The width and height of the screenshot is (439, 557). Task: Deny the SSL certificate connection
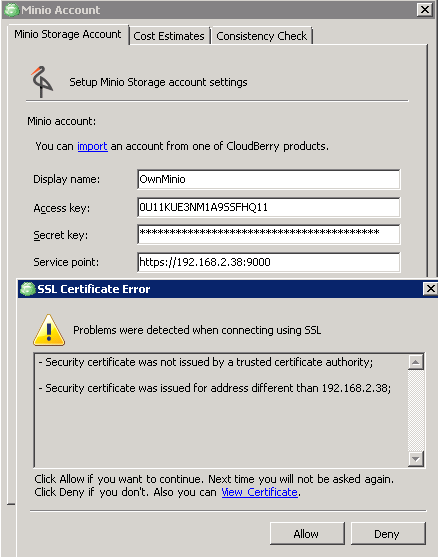point(388,534)
